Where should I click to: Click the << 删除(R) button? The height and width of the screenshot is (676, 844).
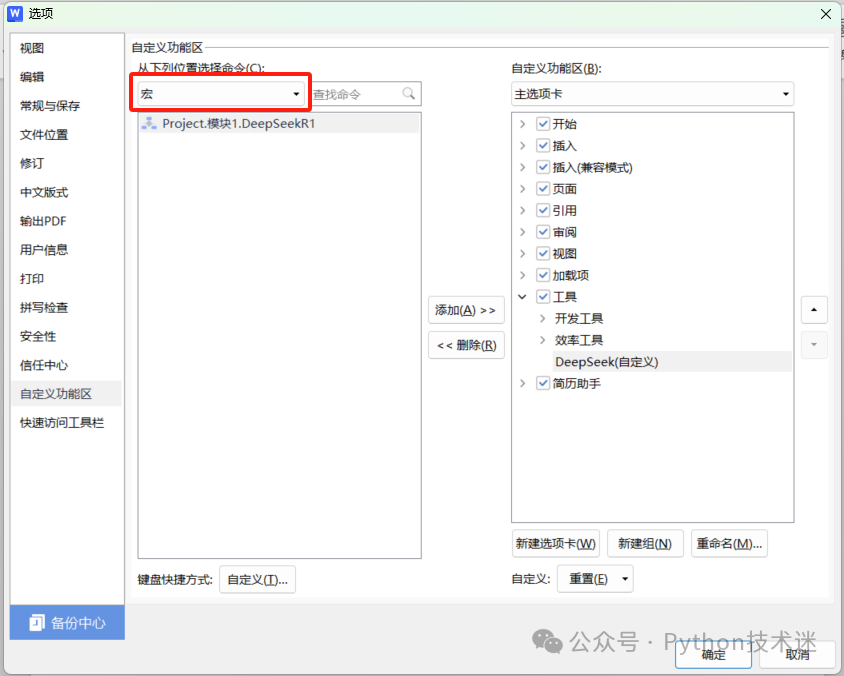pyautogui.click(x=466, y=345)
